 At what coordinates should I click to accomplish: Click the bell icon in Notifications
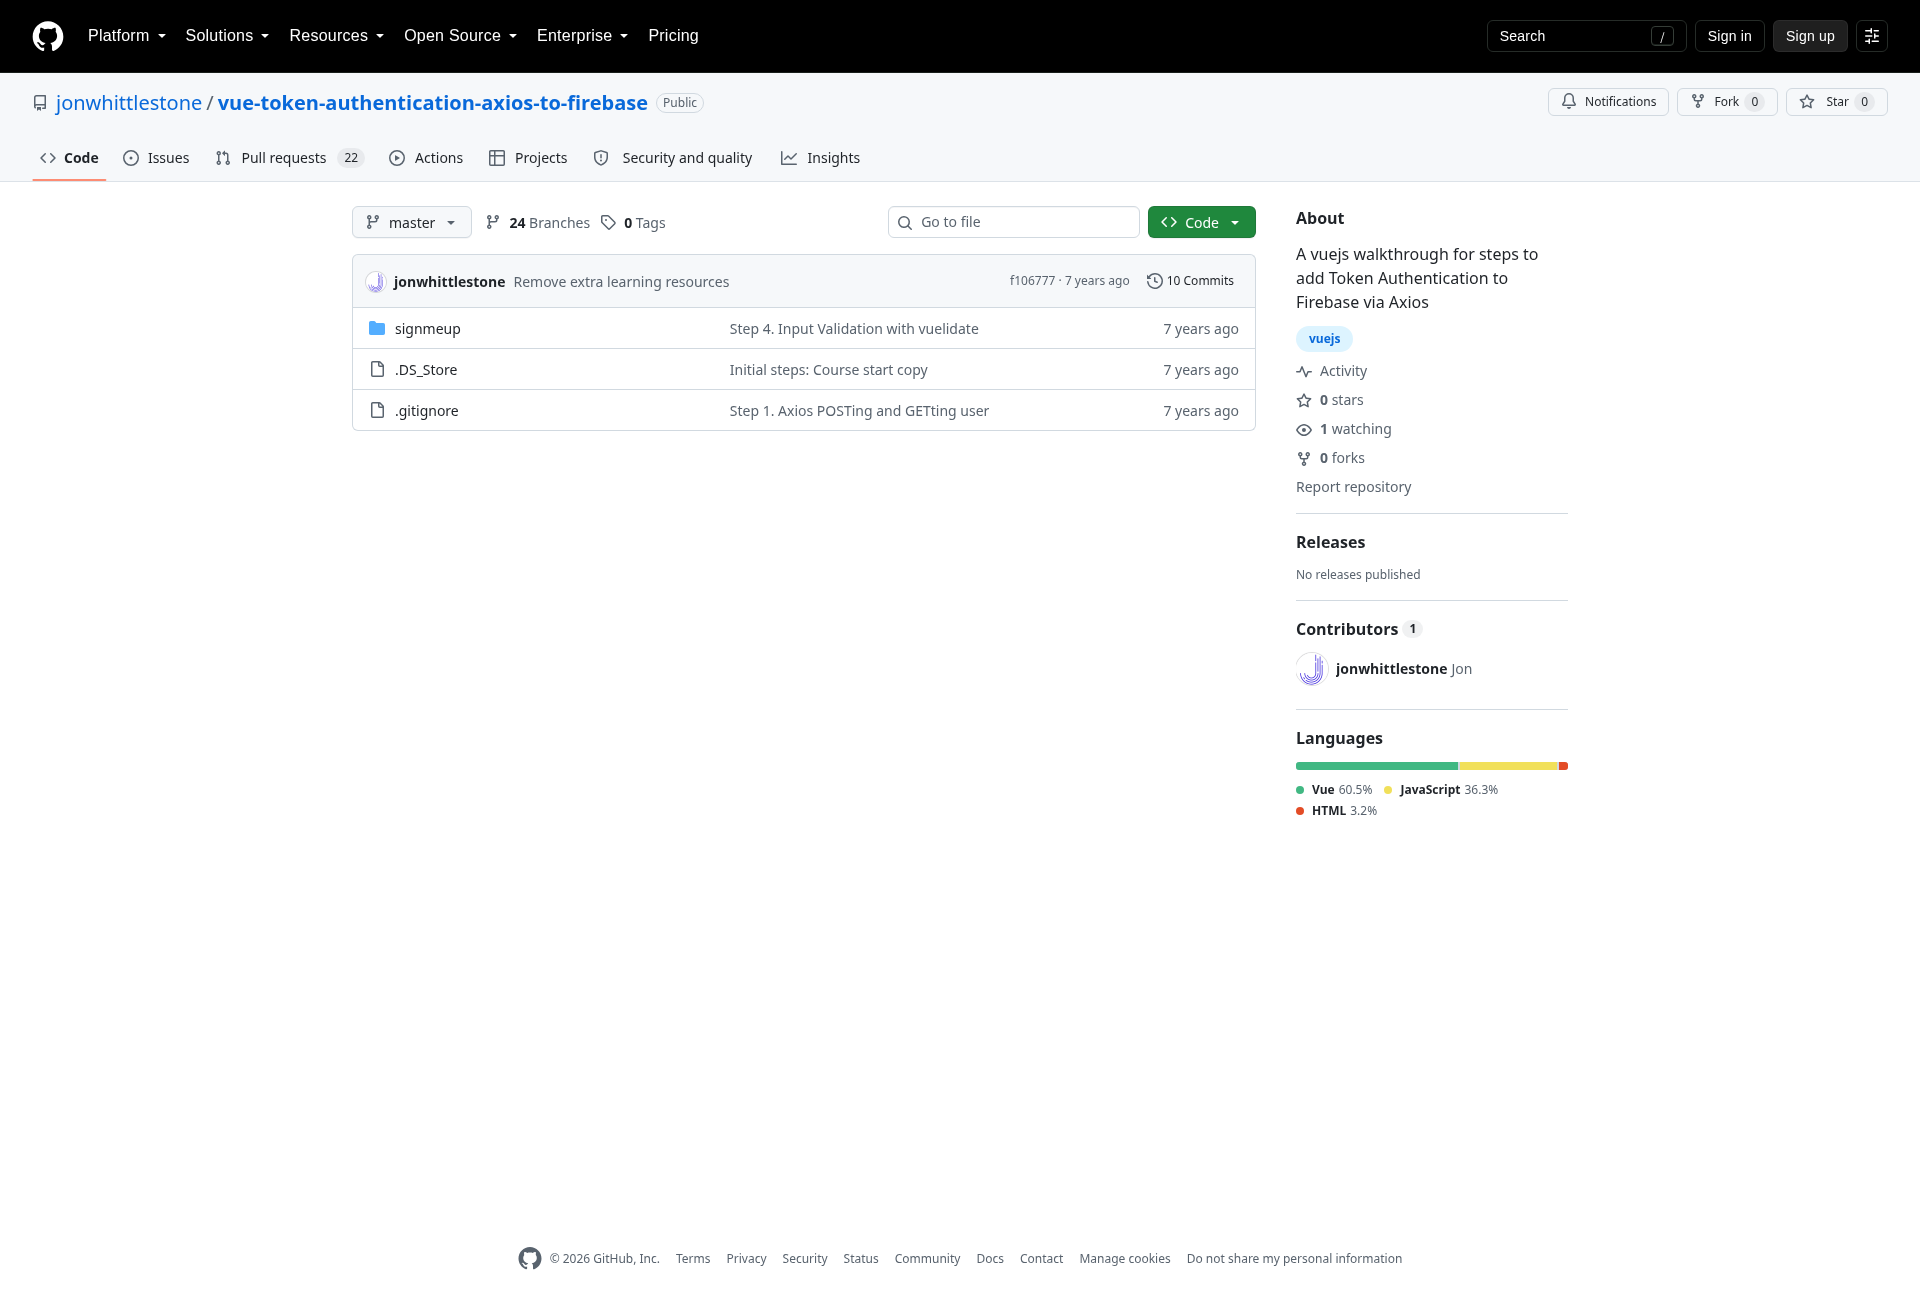tap(1569, 102)
